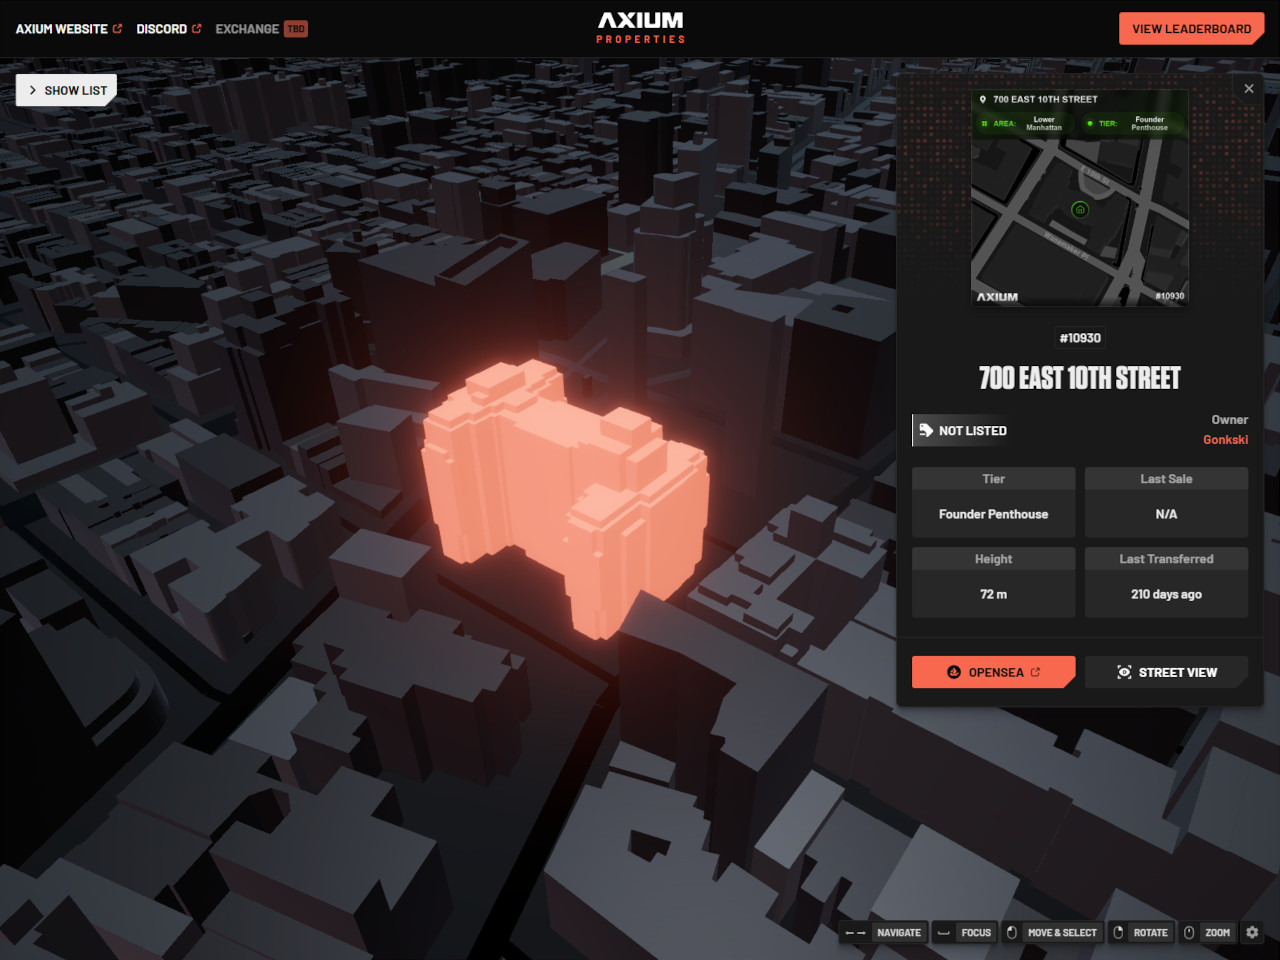The width and height of the screenshot is (1280, 960).
Task: Click the mouse icon beside Rotate
Action: [1118, 933]
